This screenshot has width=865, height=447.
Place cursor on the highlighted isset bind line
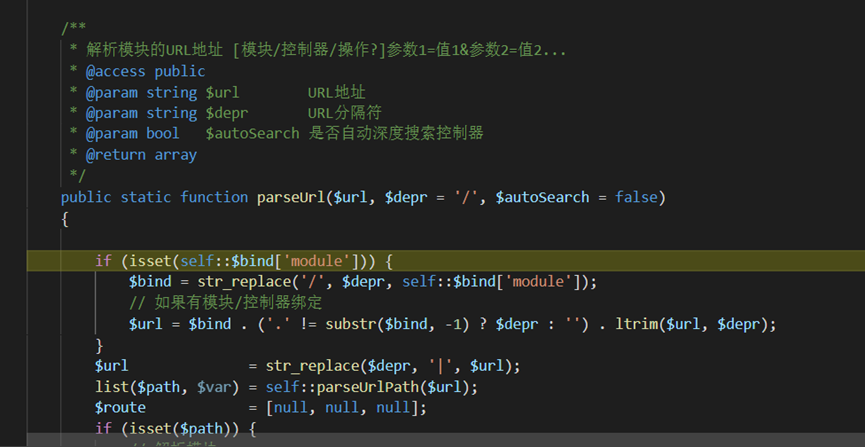pos(446,260)
